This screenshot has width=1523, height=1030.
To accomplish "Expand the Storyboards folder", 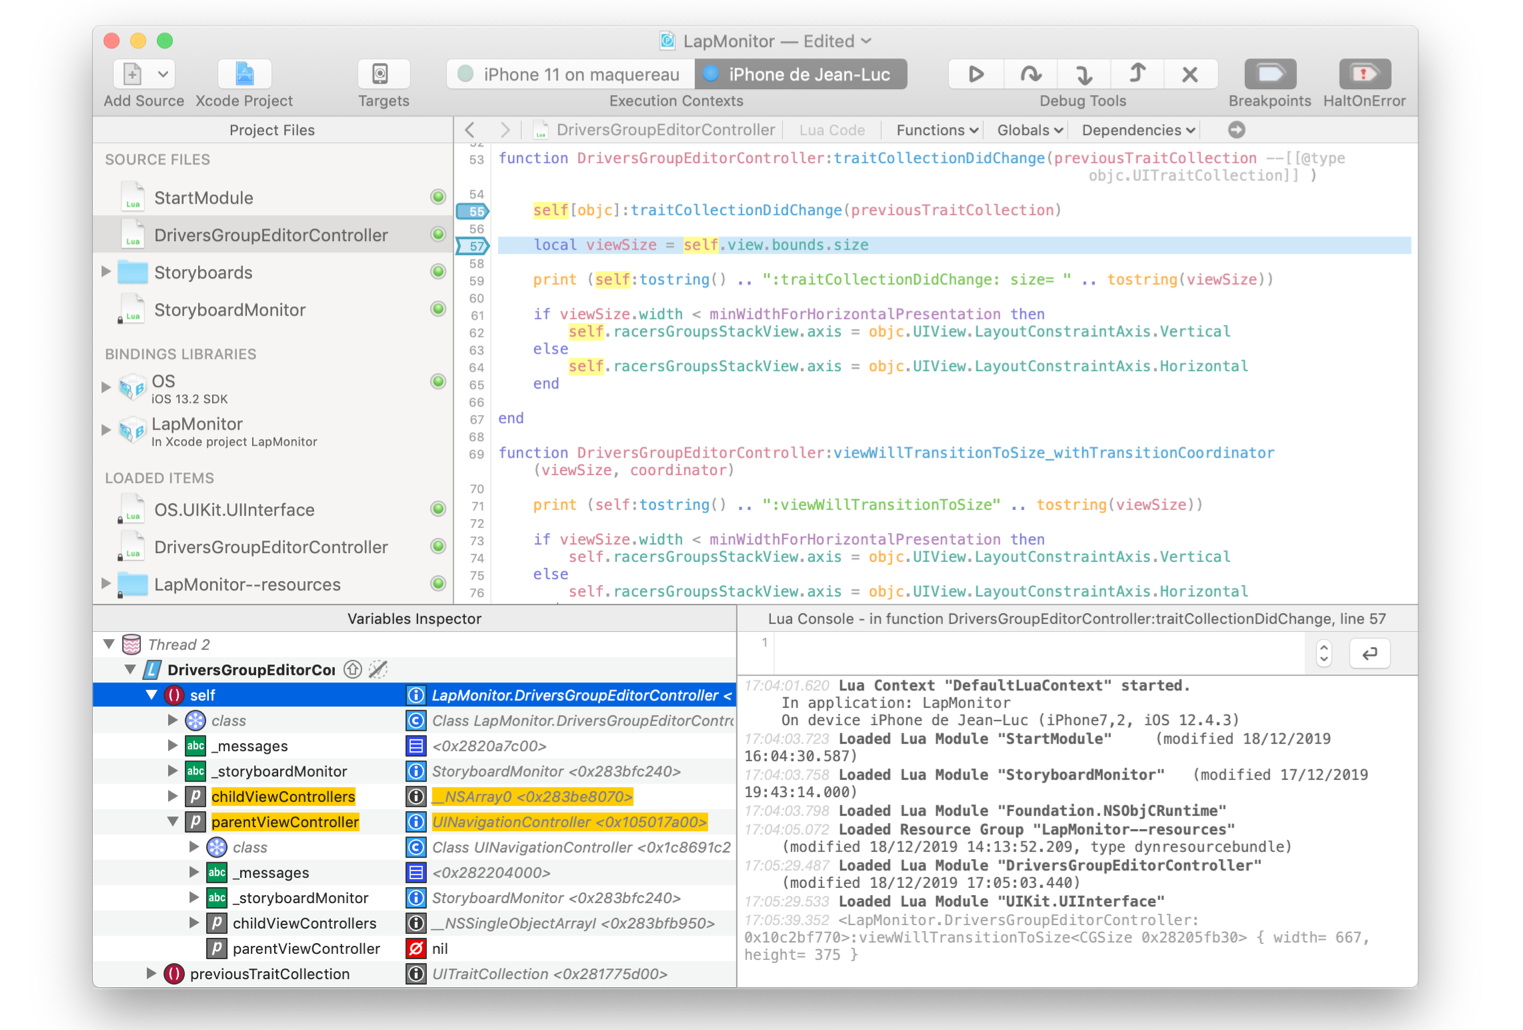I will (x=106, y=272).
